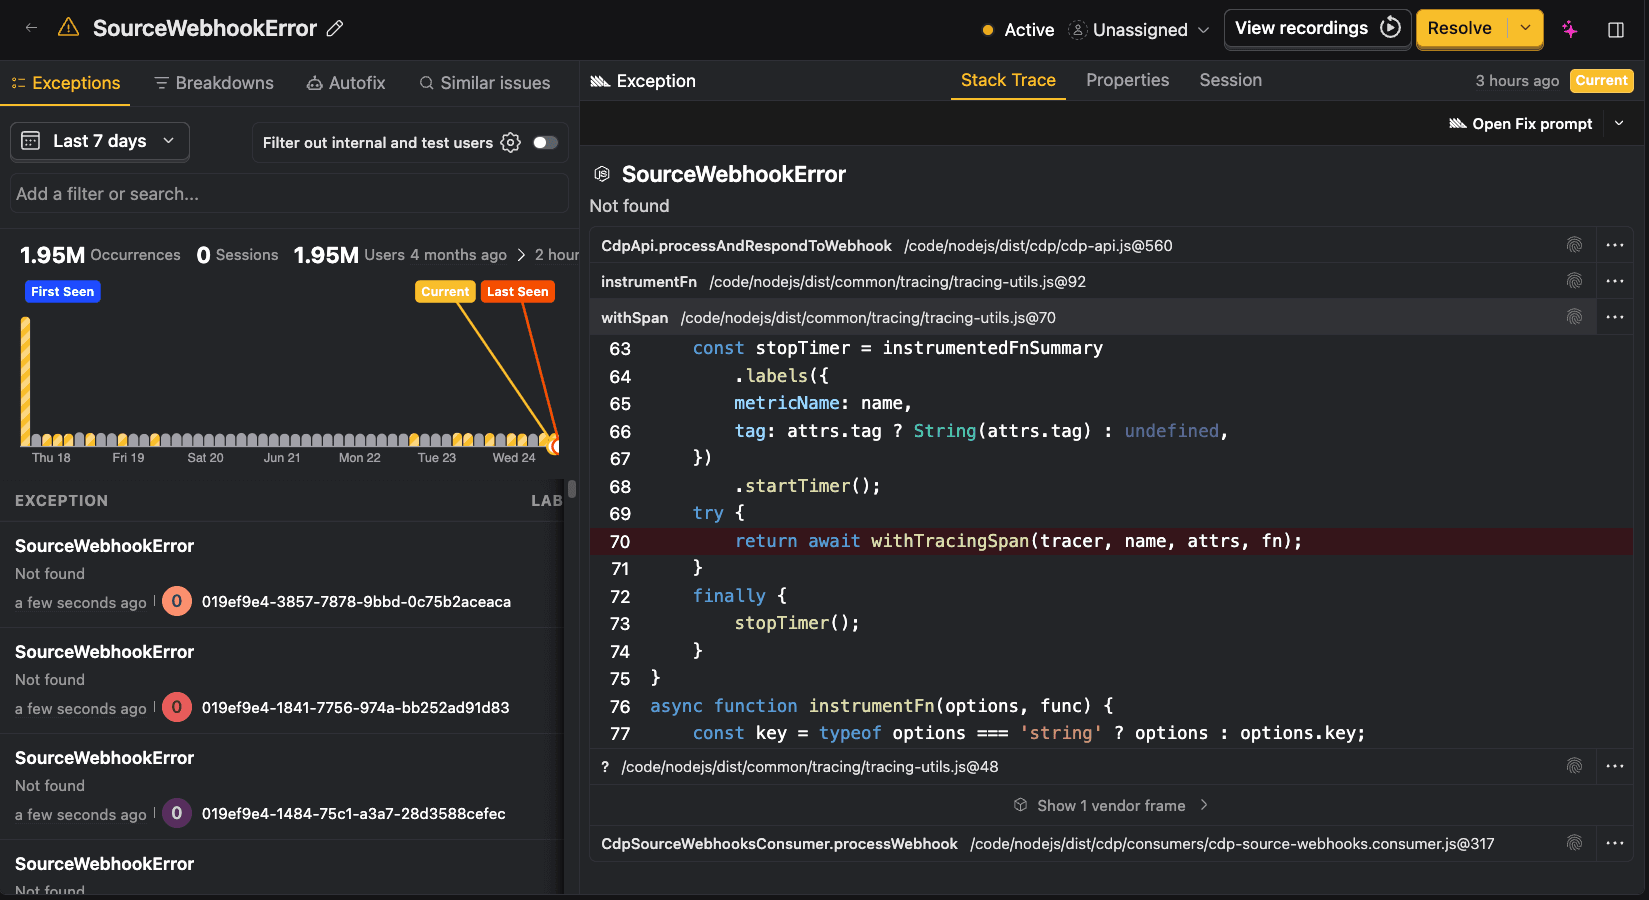Select the Stack Trace tab
Viewport: 1649px width, 900px height.
[1008, 80]
